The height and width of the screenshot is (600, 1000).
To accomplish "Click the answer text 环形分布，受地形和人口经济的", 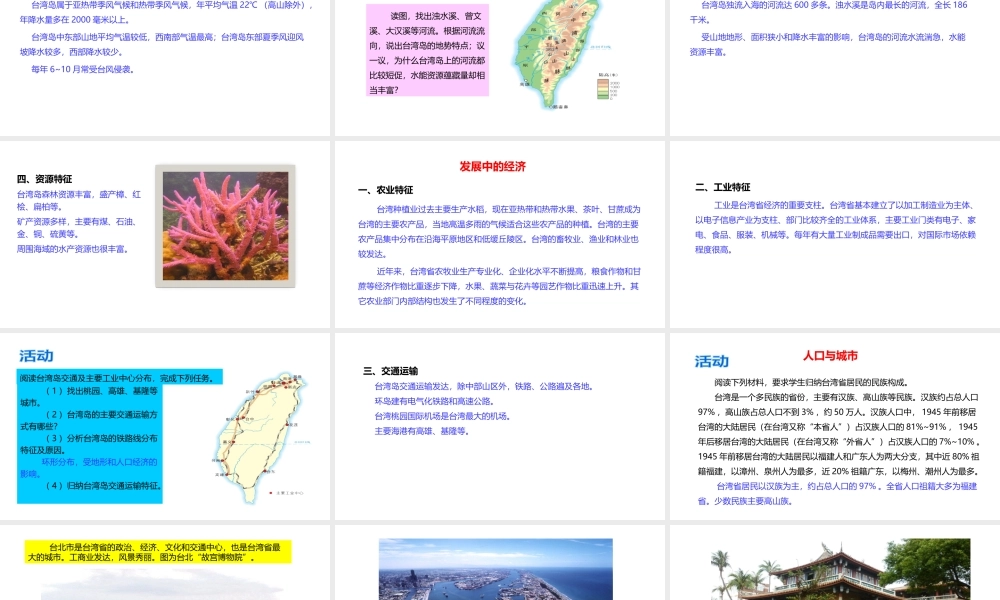I will (99, 462).
